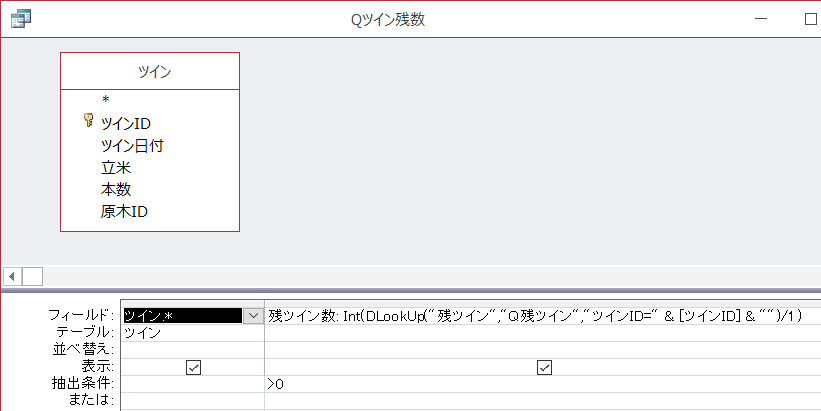Click the 並べ替え cell under the ツイン.* column
821x411 pixels.
[190, 349]
